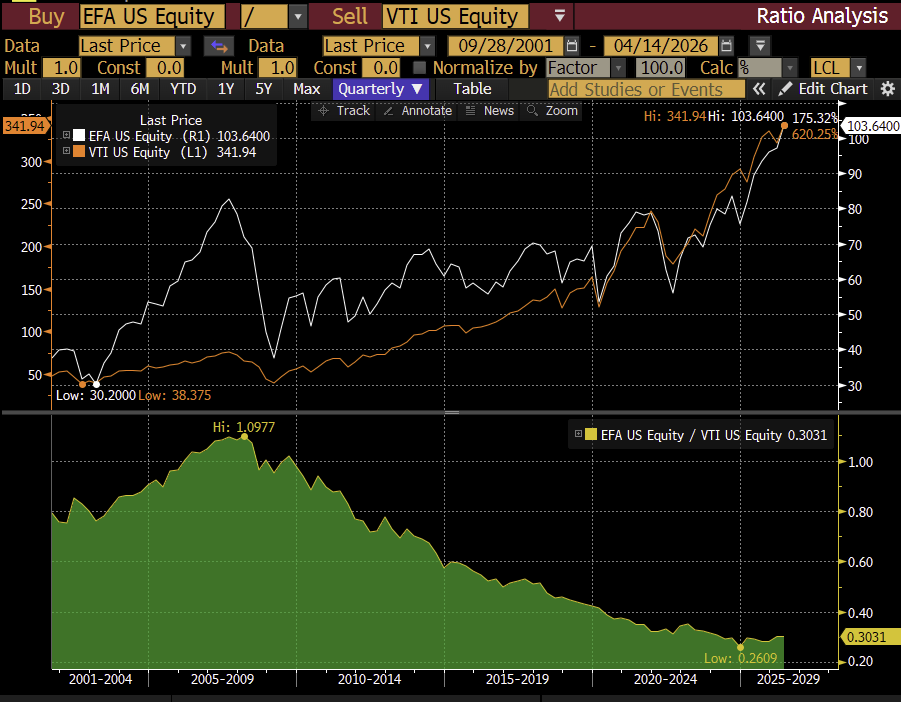The image size is (901, 702).
Task: Click the 2020-2024 axis label
Action: pos(665,679)
